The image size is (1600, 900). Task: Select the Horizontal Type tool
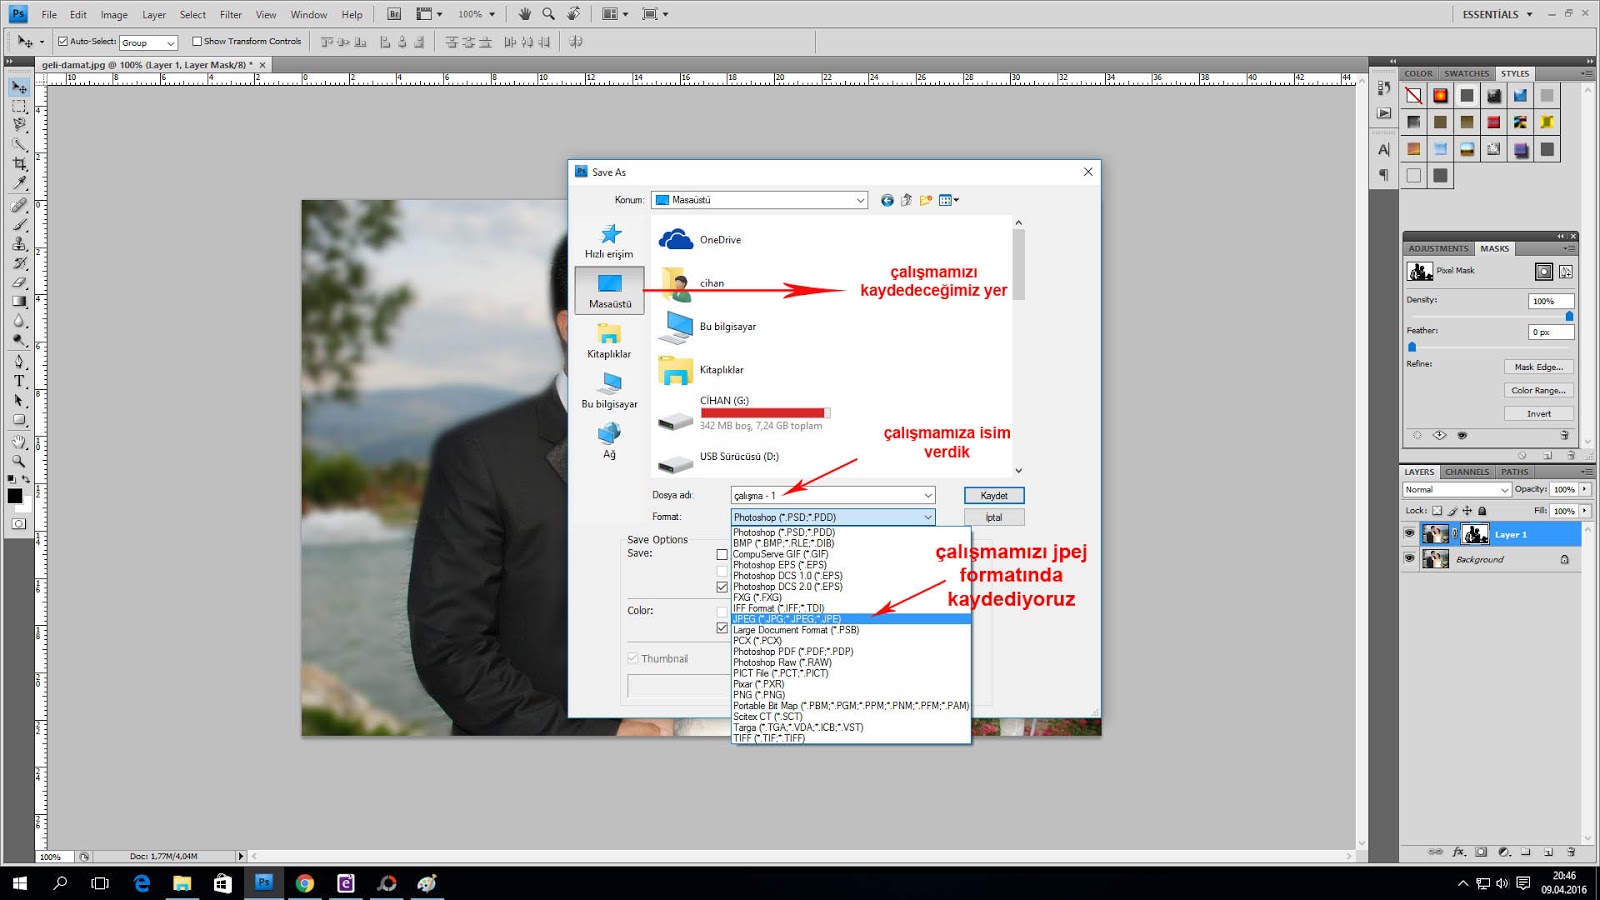19,381
